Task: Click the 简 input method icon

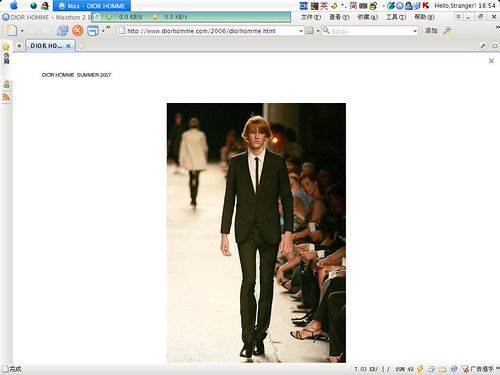Action: coord(353,5)
